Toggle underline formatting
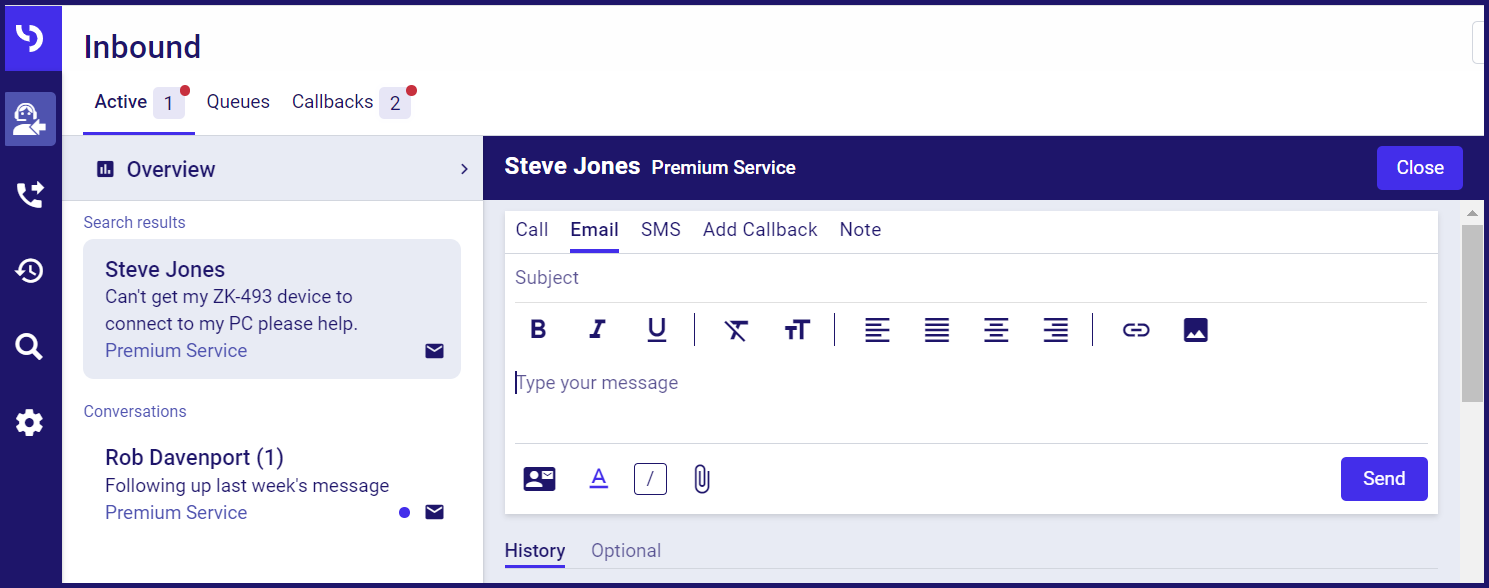The image size is (1489, 588). 657,329
